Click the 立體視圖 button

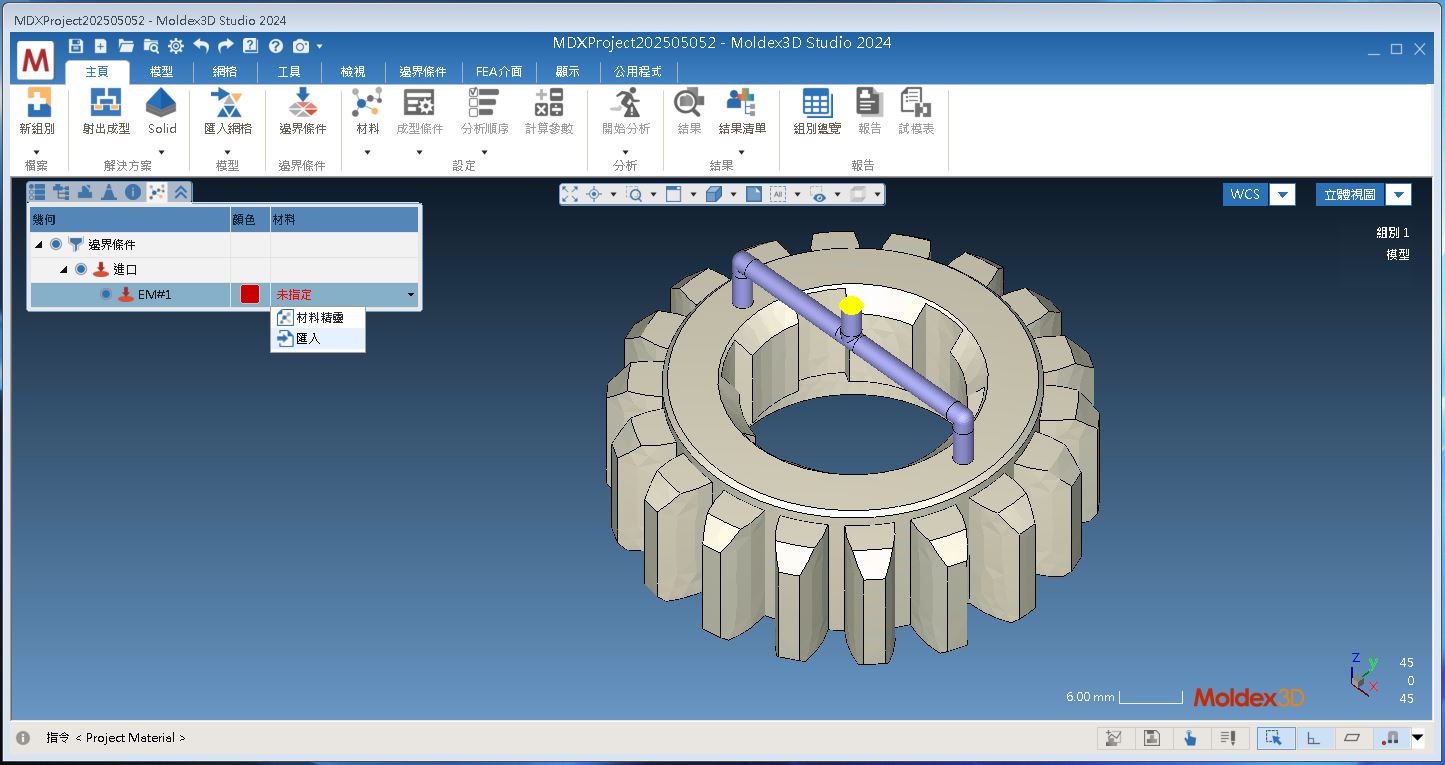tap(1350, 194)
